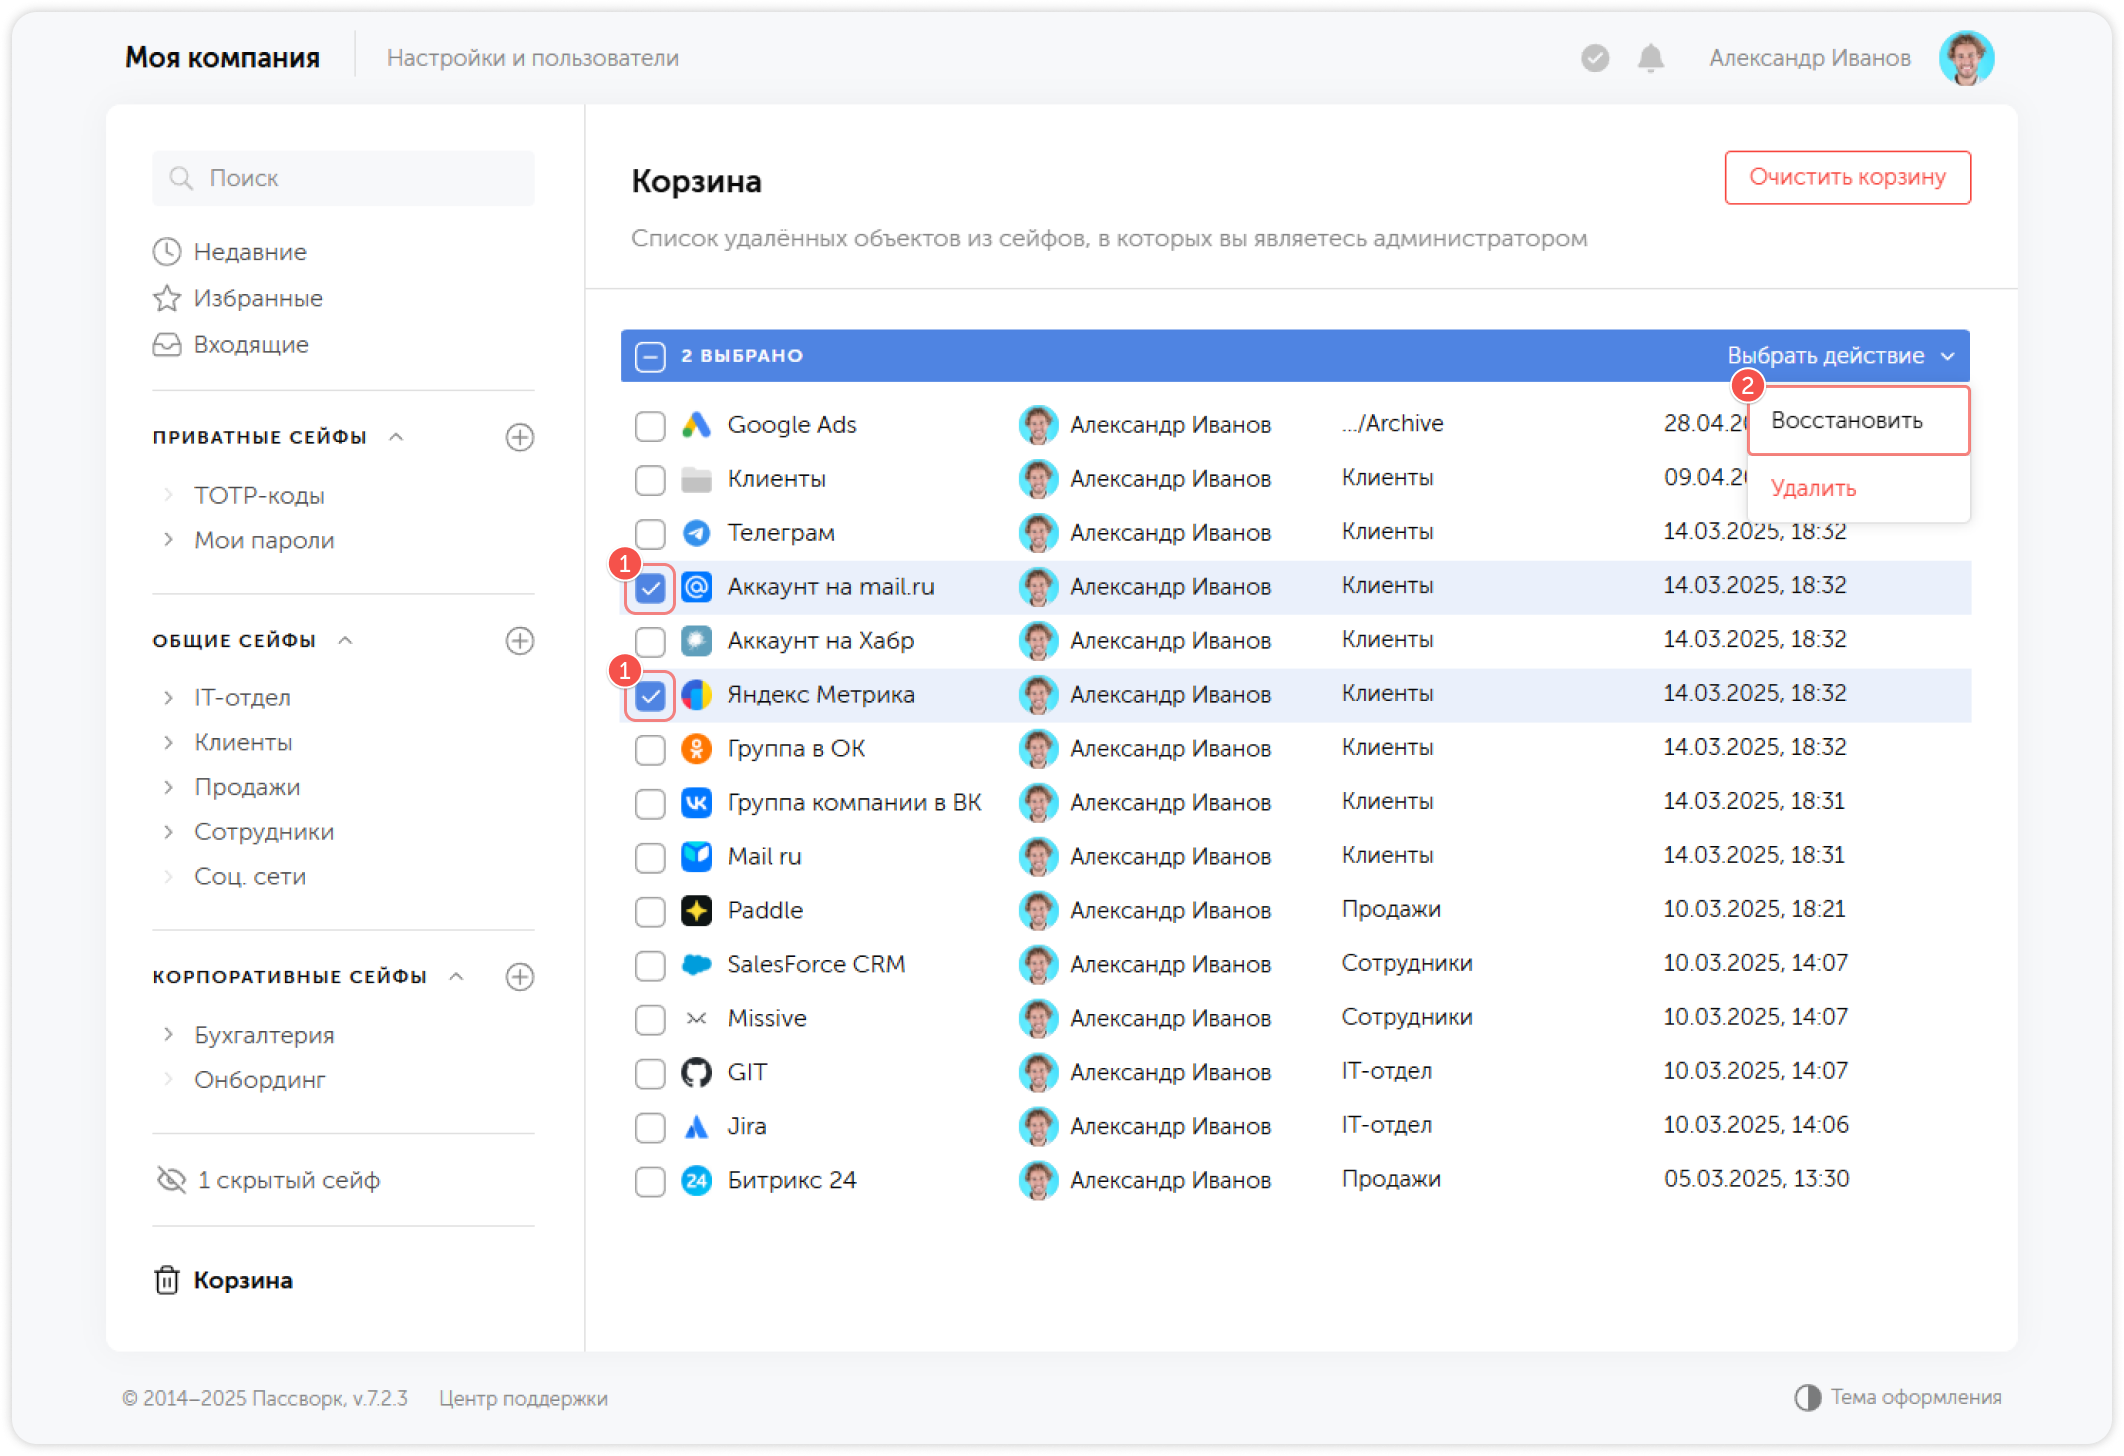Click the checkmark status icon in header
The height and width of the screenshot is (1456, 2124).
1594,58
